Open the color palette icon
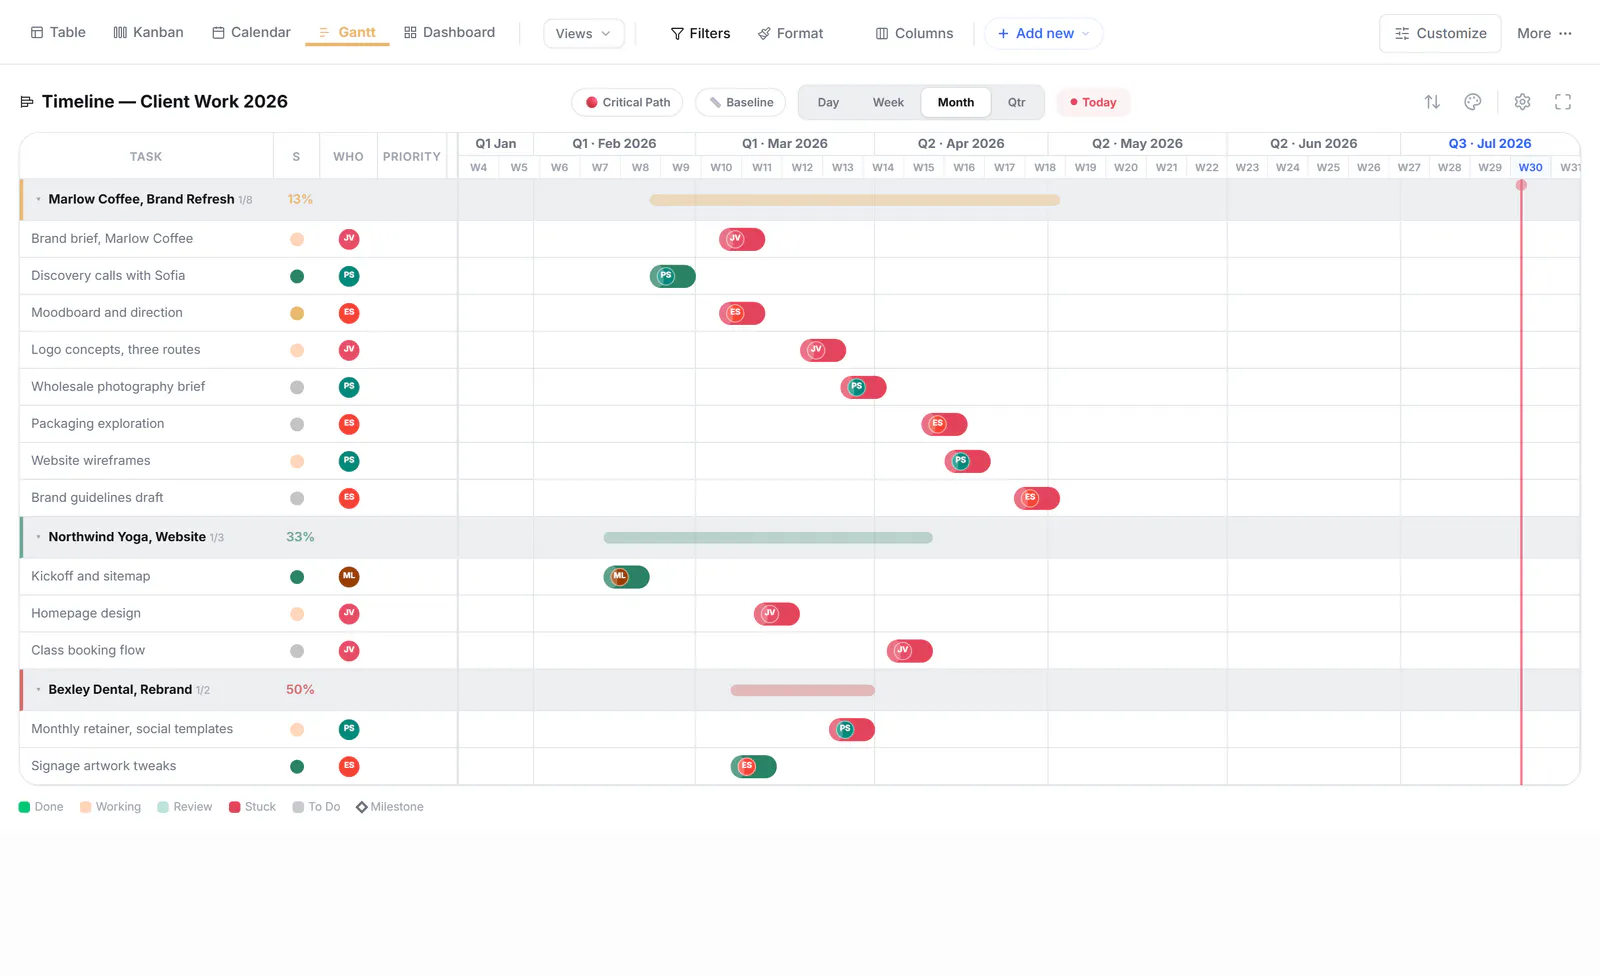The width and height of the screenshot is (1600, 976). pos(1473,102)
